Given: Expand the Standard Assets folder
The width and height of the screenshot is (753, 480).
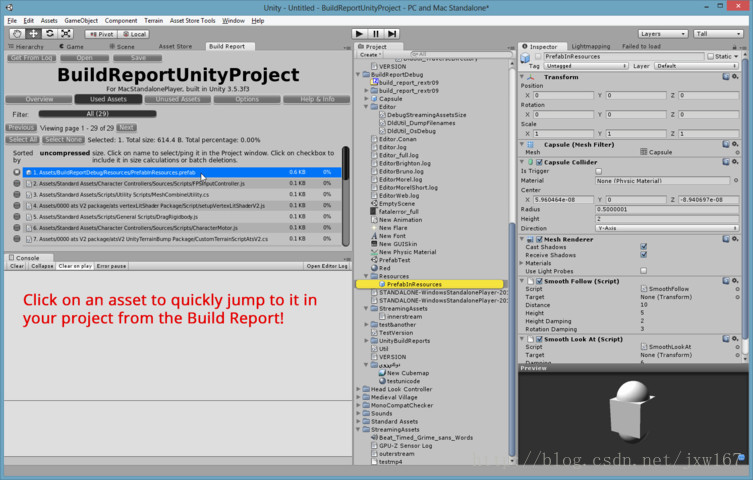Looking at the screenshot, I should tap(358, 421).
